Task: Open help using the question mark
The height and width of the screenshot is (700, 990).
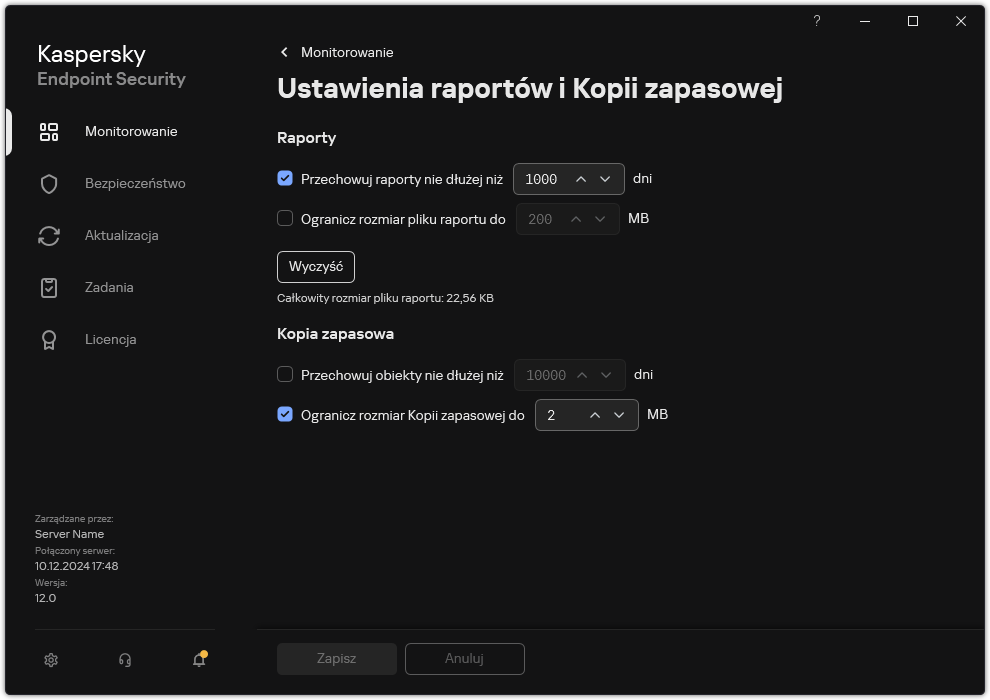Action: click(x=816, y=21)
